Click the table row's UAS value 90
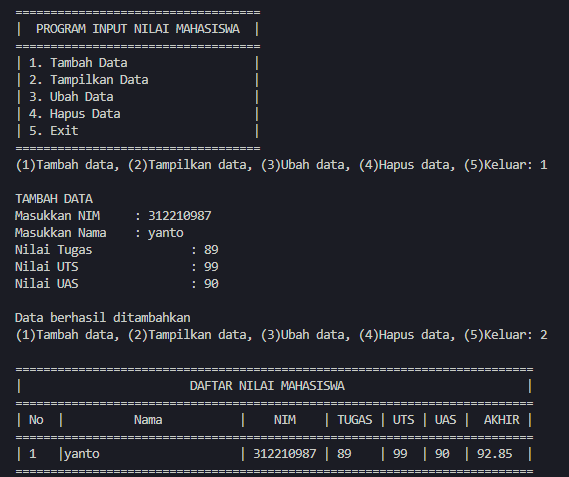569x477 pixels. (x=442, y=454)
